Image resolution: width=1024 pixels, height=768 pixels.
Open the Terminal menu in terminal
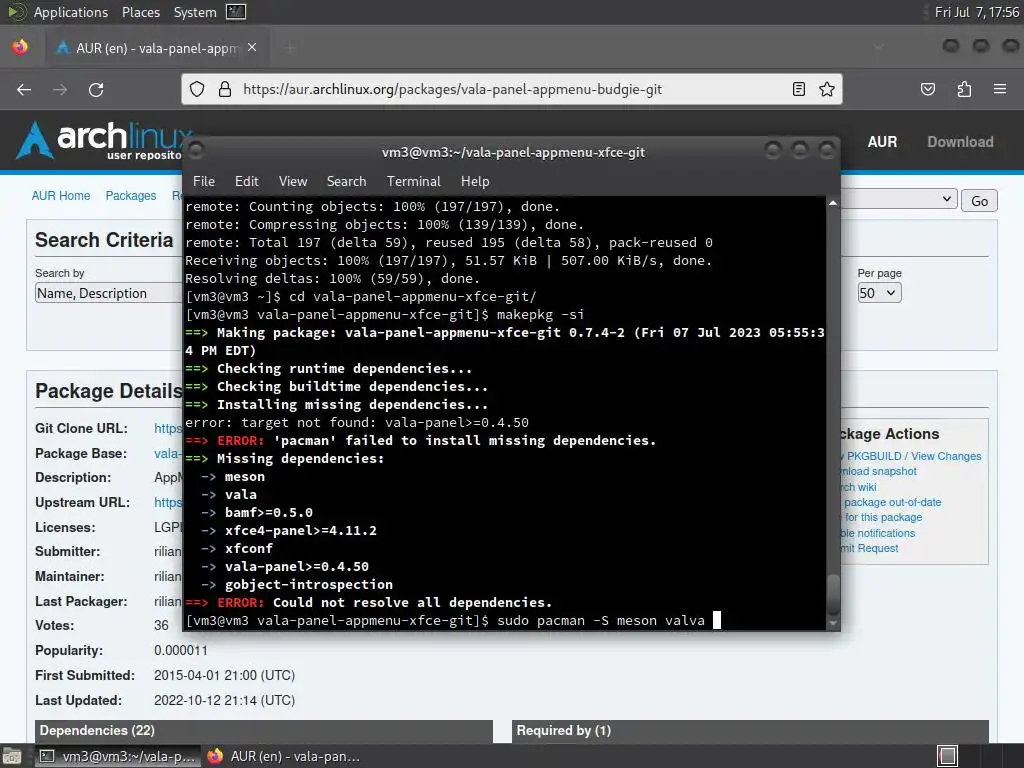[x=413, y=182]
